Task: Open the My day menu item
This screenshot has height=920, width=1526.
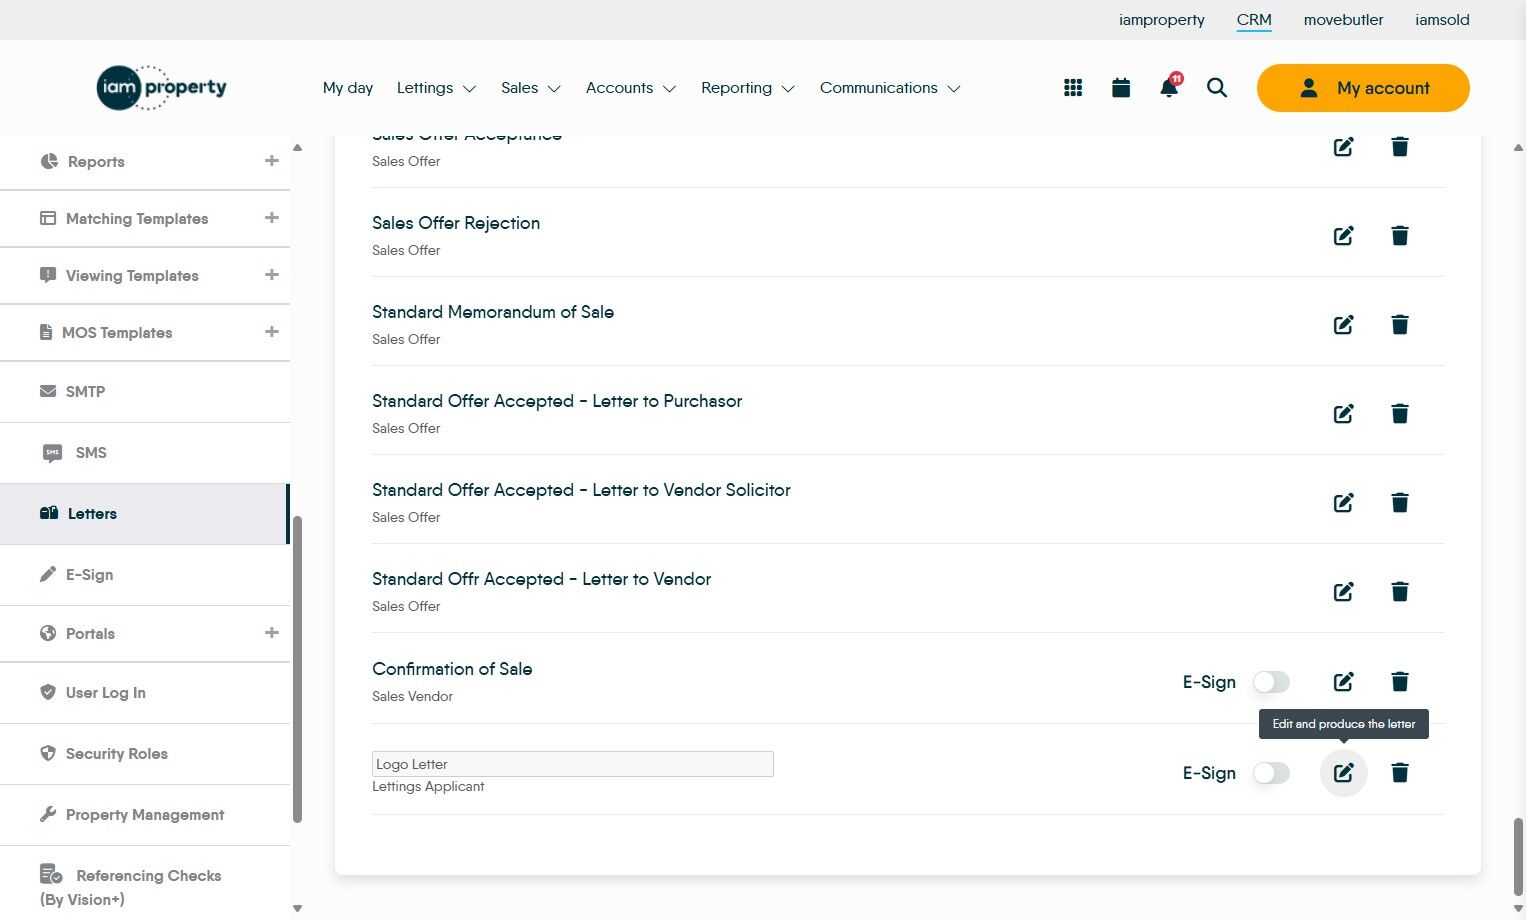Action: (x=348, y=88)
